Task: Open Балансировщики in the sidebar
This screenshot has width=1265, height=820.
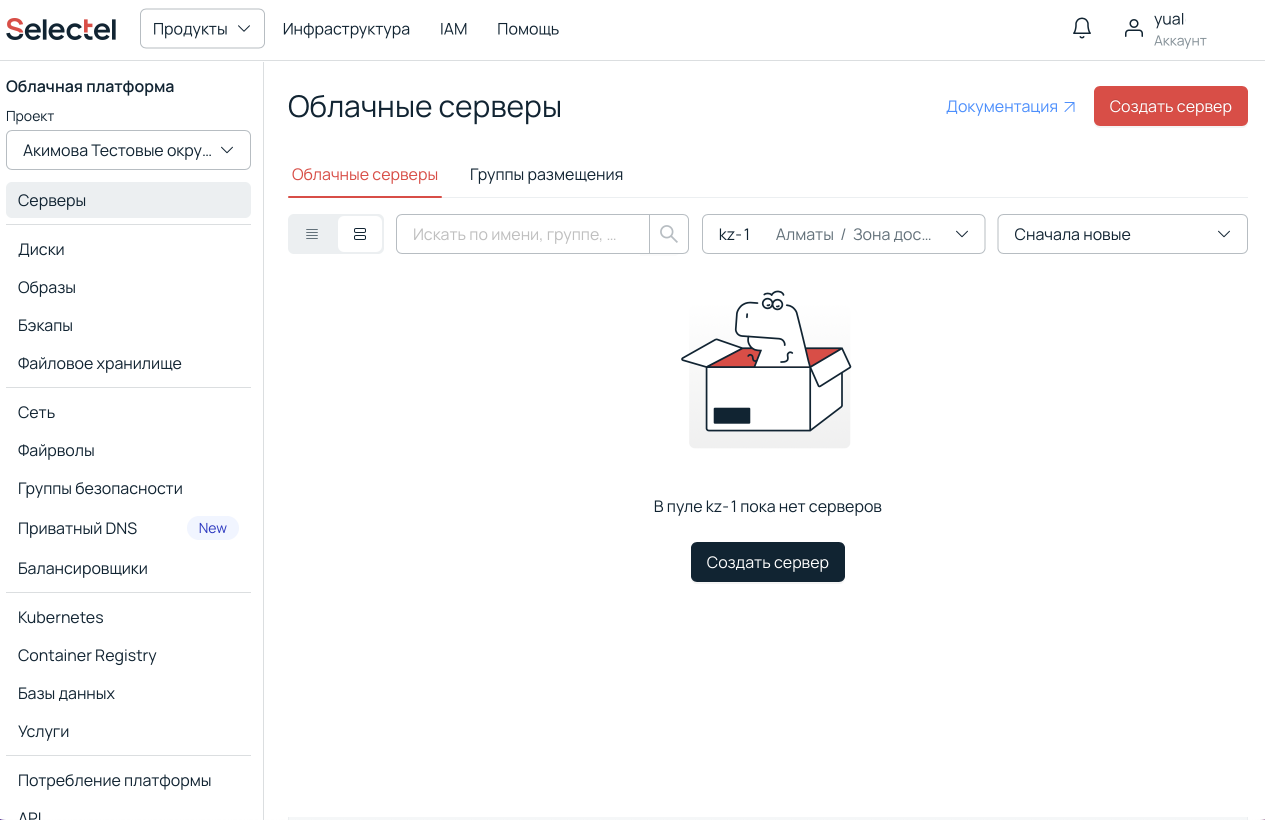Action: (x=128, y=568)
